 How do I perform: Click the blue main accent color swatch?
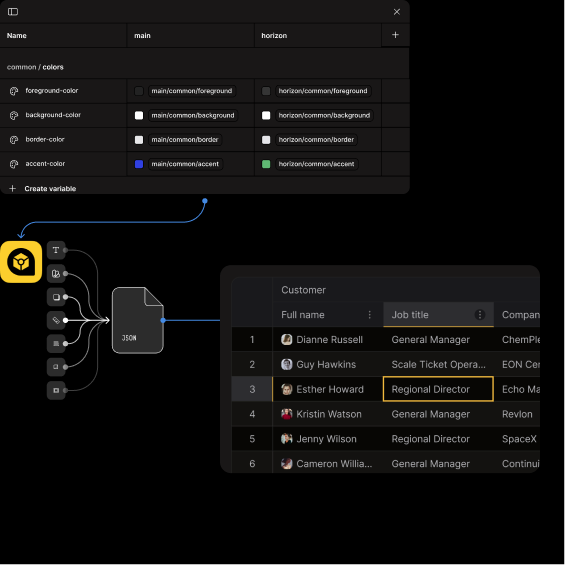pyautogui.click(x=139, y=164)
